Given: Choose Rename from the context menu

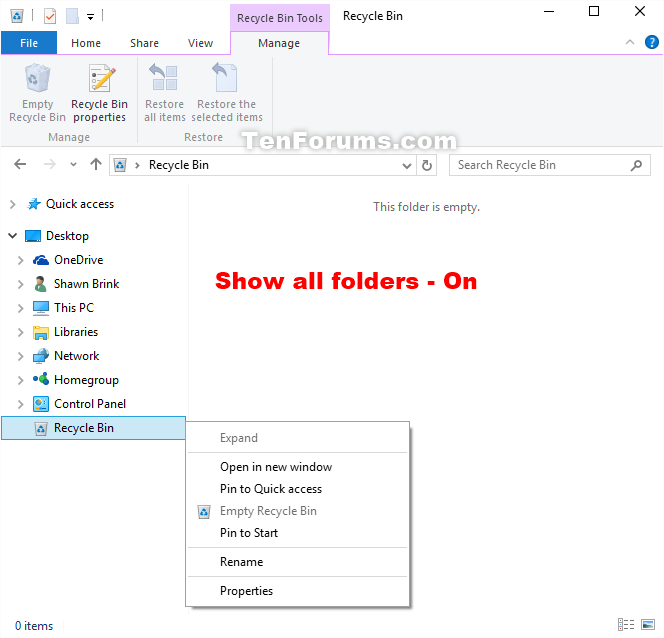Looking at the screenshot, I should (298, 562).
